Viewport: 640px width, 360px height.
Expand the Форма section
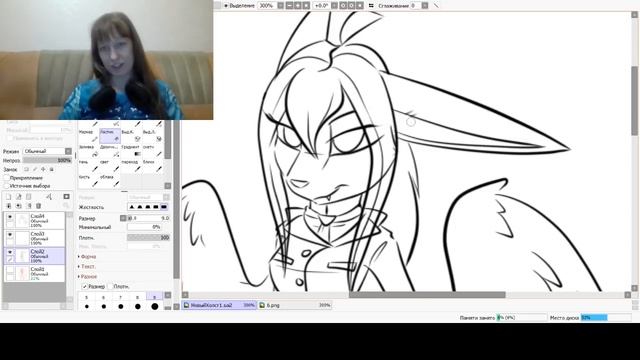pyautogui.click(x=87, y=257)
